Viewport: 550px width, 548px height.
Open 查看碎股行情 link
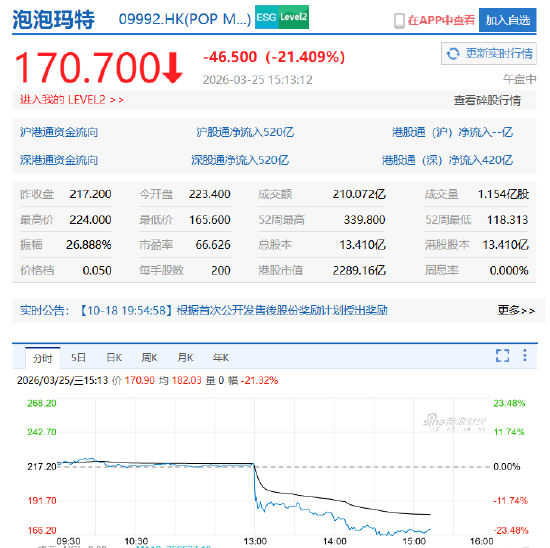[487, 100]
